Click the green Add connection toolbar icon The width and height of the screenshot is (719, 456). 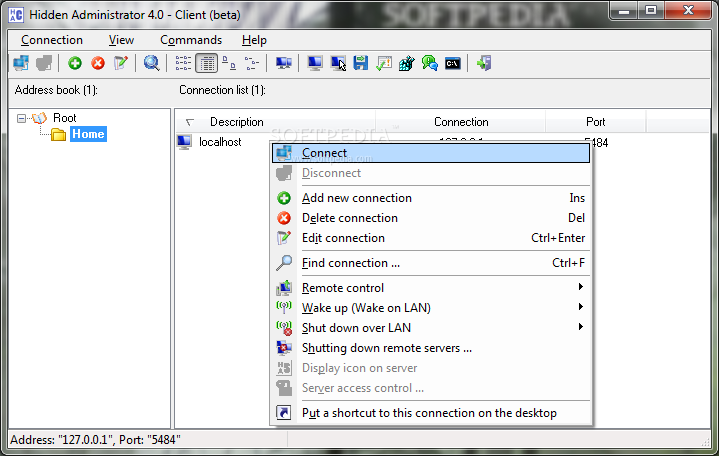(x=75, y=63)
